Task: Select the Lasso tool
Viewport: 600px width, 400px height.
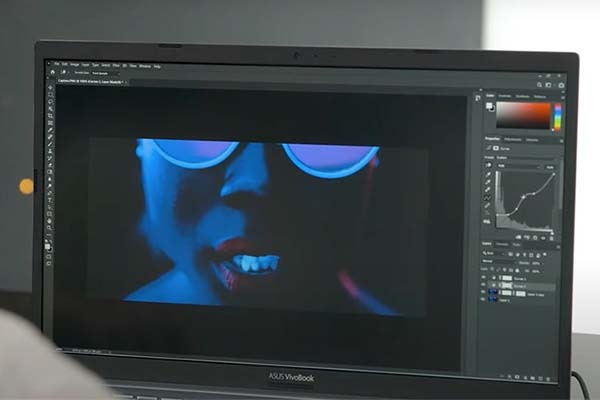Action: click(50, 101)
